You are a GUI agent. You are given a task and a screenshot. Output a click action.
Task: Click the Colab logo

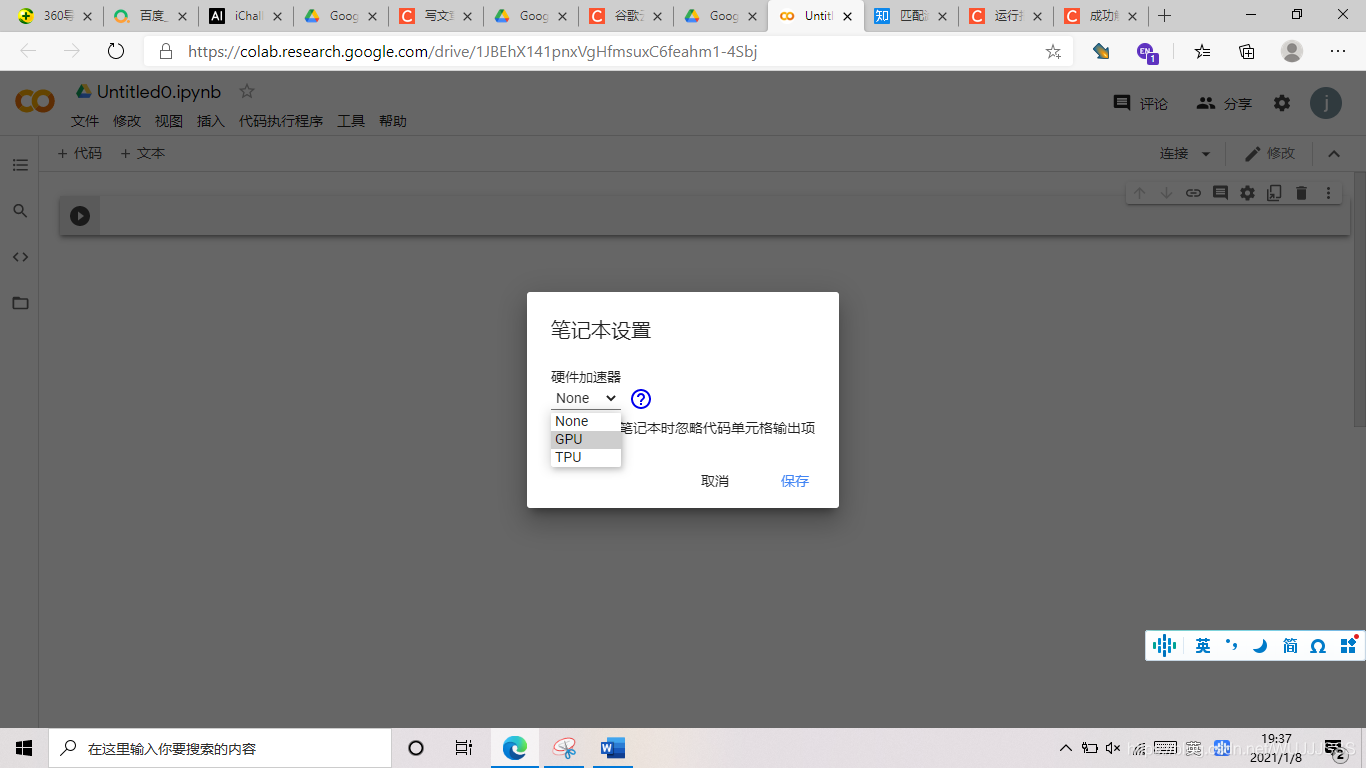35,101
